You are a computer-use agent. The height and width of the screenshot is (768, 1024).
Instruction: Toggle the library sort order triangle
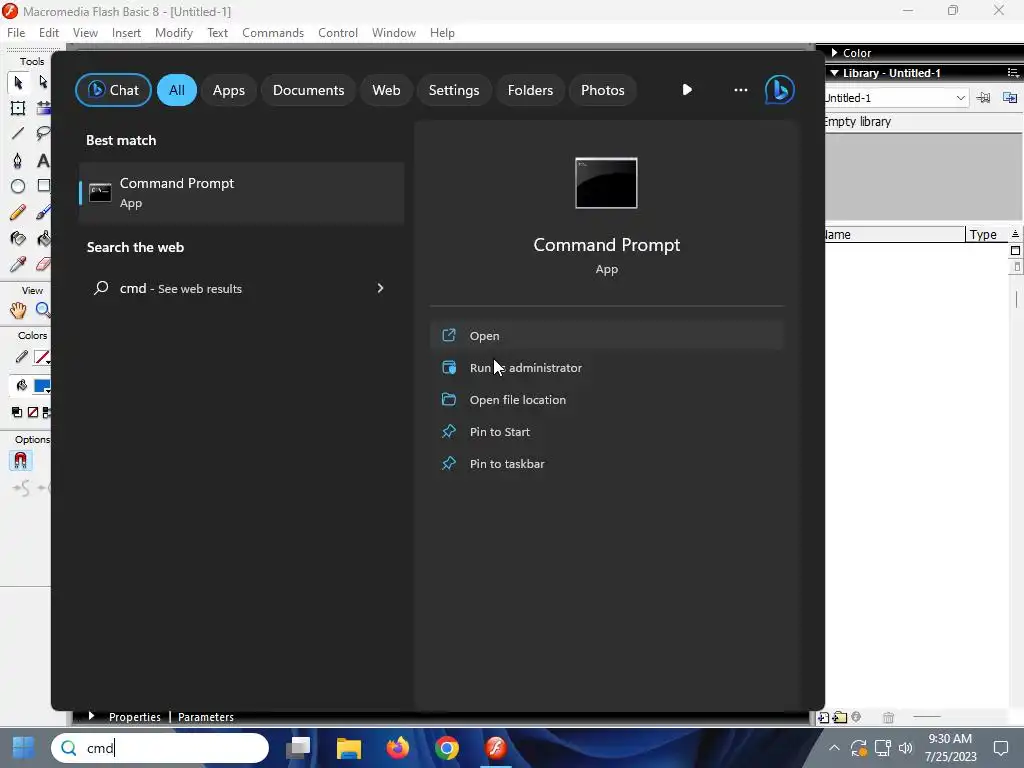(x=1015, y=234)
